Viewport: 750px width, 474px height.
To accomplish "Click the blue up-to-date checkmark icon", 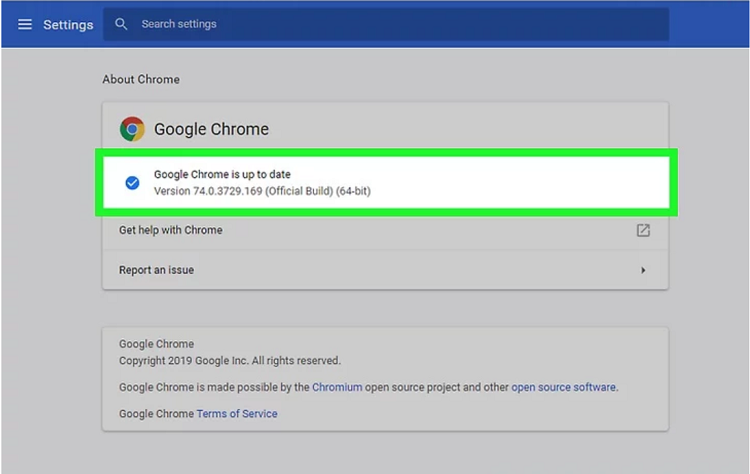I will pyautogui.click(x=132, y=183).
